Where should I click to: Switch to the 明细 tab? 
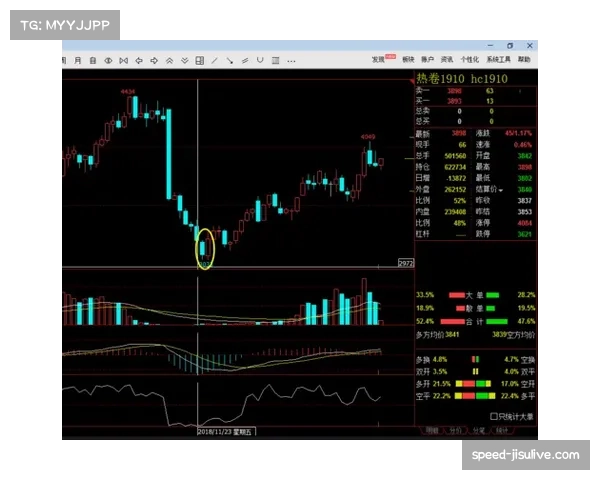pos(431,431)
